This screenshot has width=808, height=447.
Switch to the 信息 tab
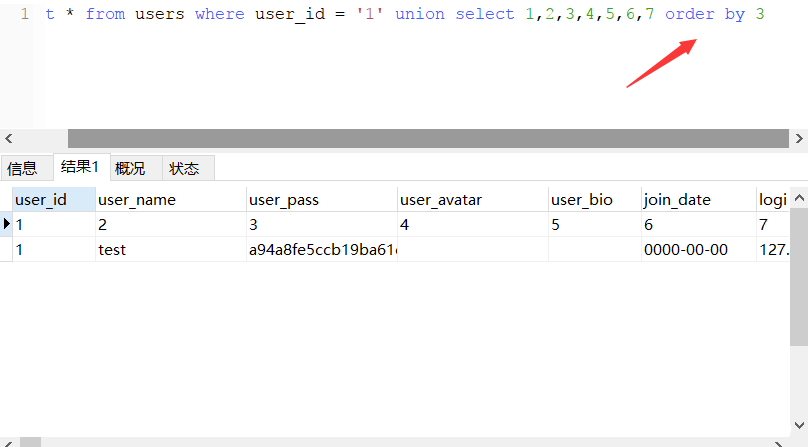pyautogui.click(x=23, y=168)
